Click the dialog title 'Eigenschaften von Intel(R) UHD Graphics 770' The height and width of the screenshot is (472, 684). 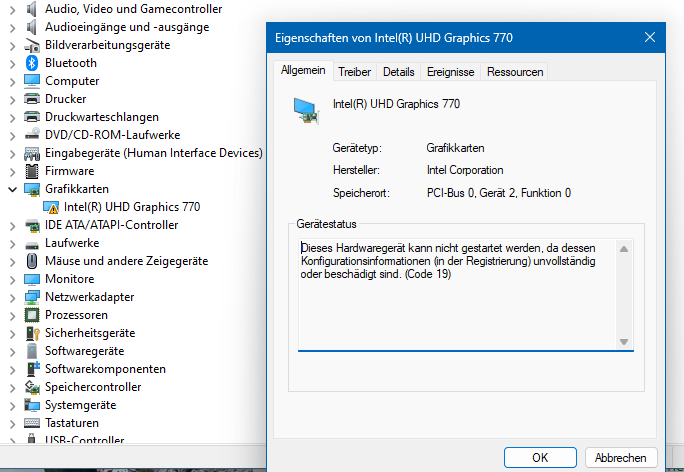393,38
